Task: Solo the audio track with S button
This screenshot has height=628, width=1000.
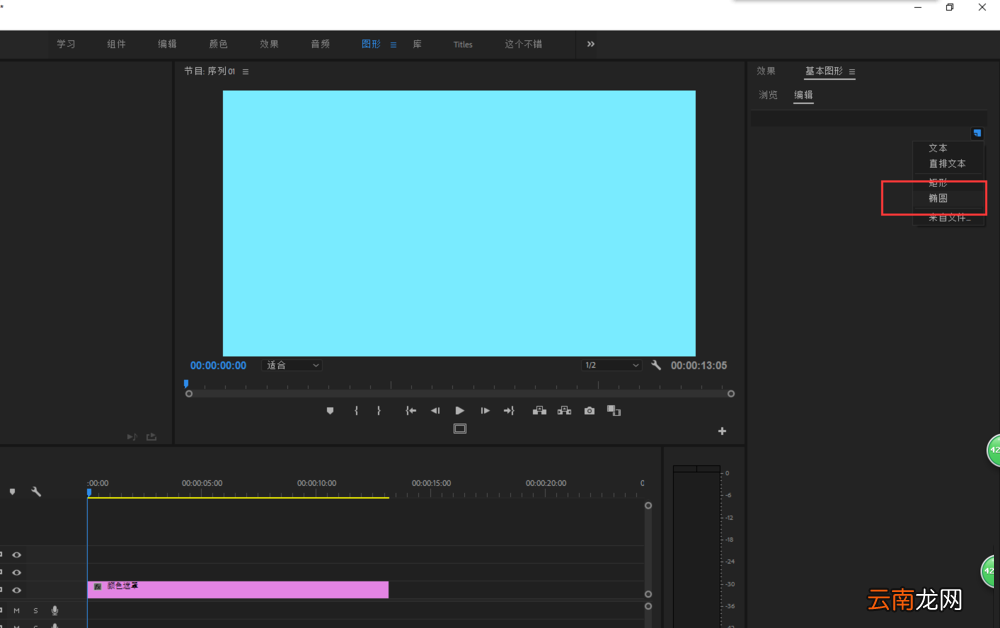Action: tap(36, 611)
